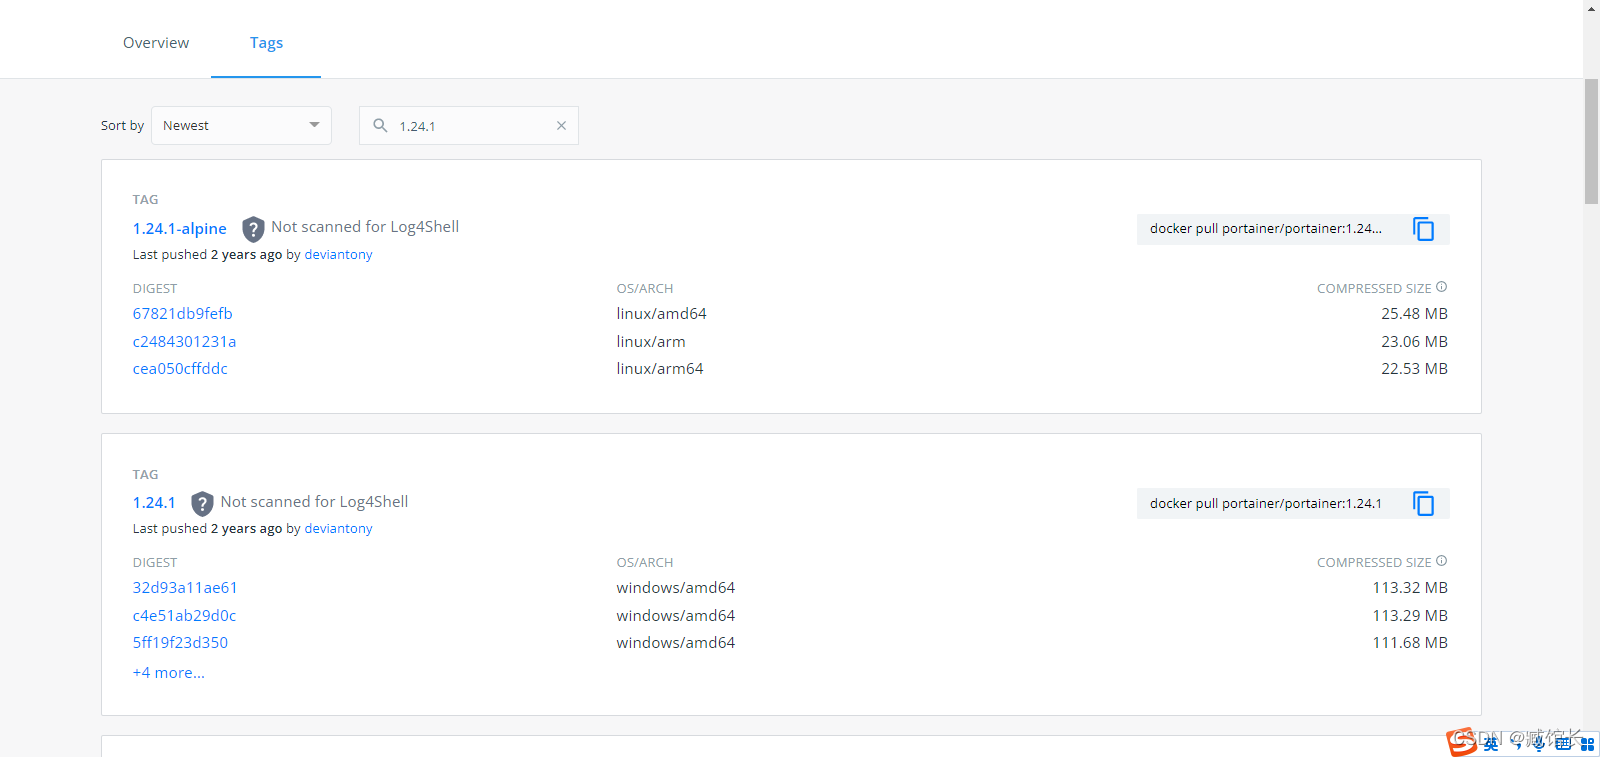The width and height of the screenshot is (1600, 757).
Task: Open the 1.24.1-alpine tag link
Action: [180, 229]
